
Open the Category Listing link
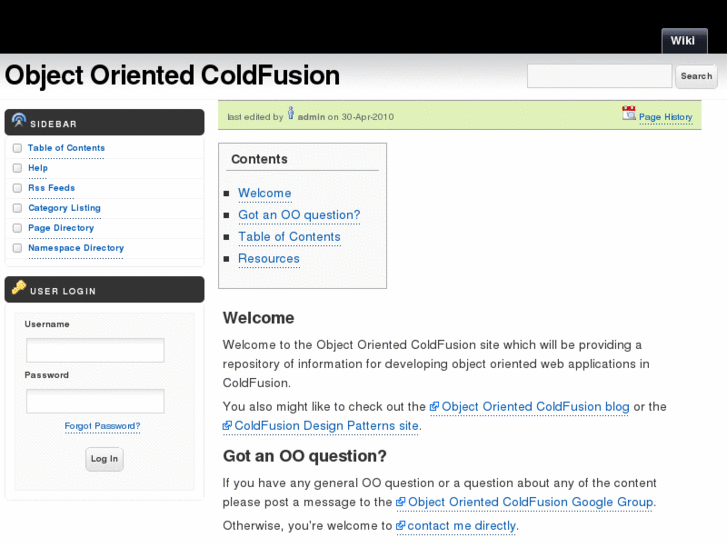(64, 208)
